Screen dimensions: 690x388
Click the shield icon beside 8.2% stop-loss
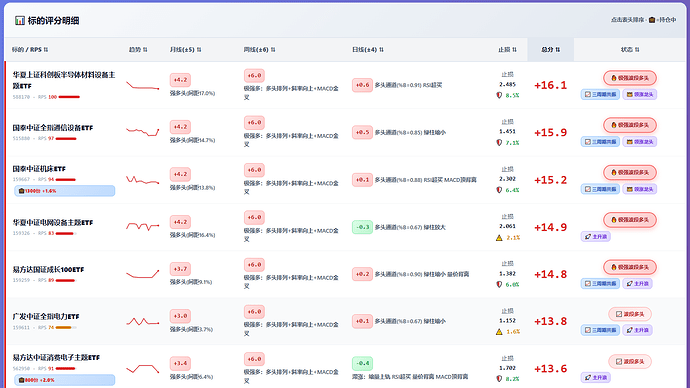click(499, 379)
